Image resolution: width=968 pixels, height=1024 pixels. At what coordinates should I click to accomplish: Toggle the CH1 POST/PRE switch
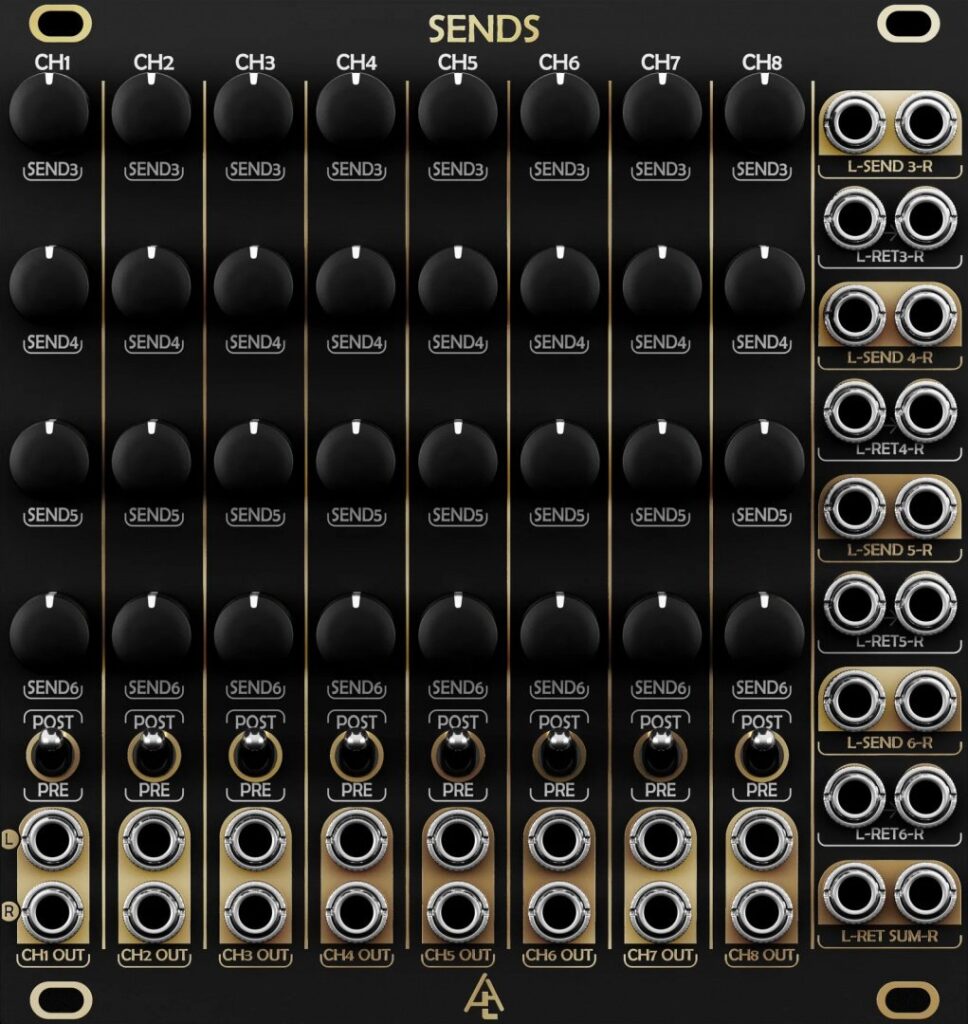point(49,756)
